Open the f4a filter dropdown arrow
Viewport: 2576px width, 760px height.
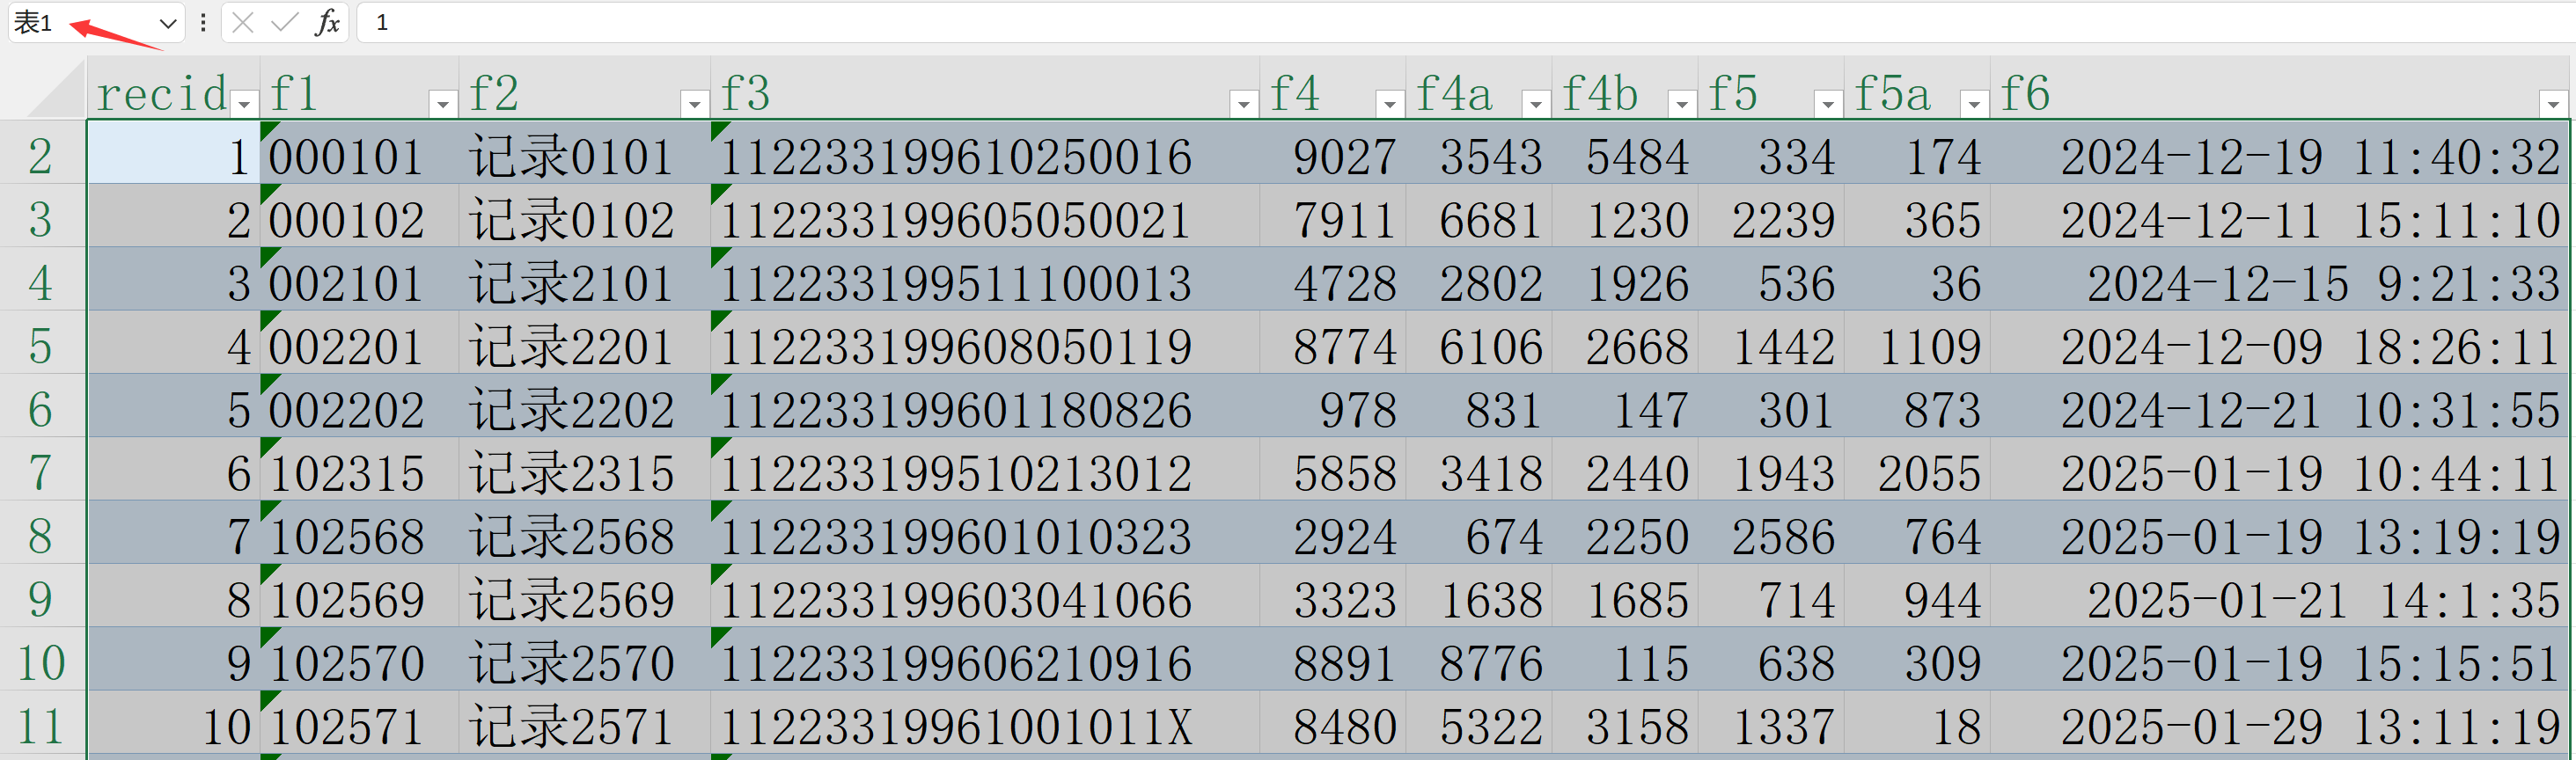(1535, 103)
